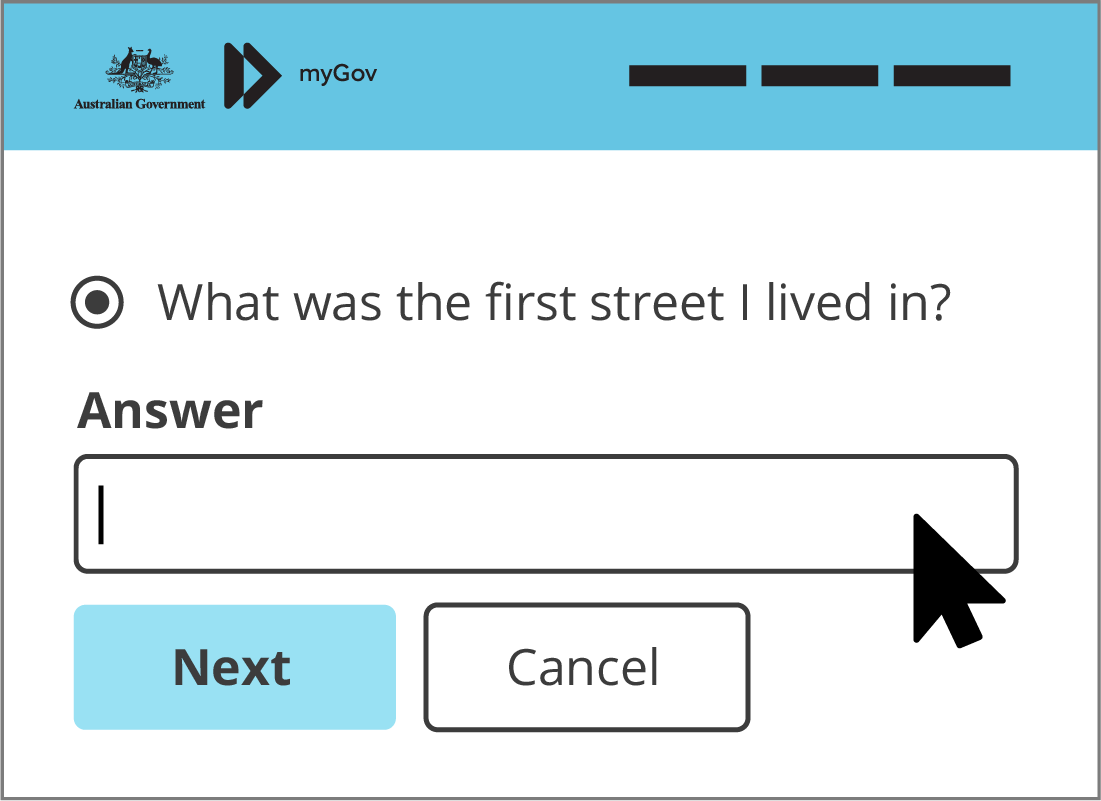Open the rightmost navigation bar in the header
The width and height of the screenshot is (1101, 801).
pos(952,73)
